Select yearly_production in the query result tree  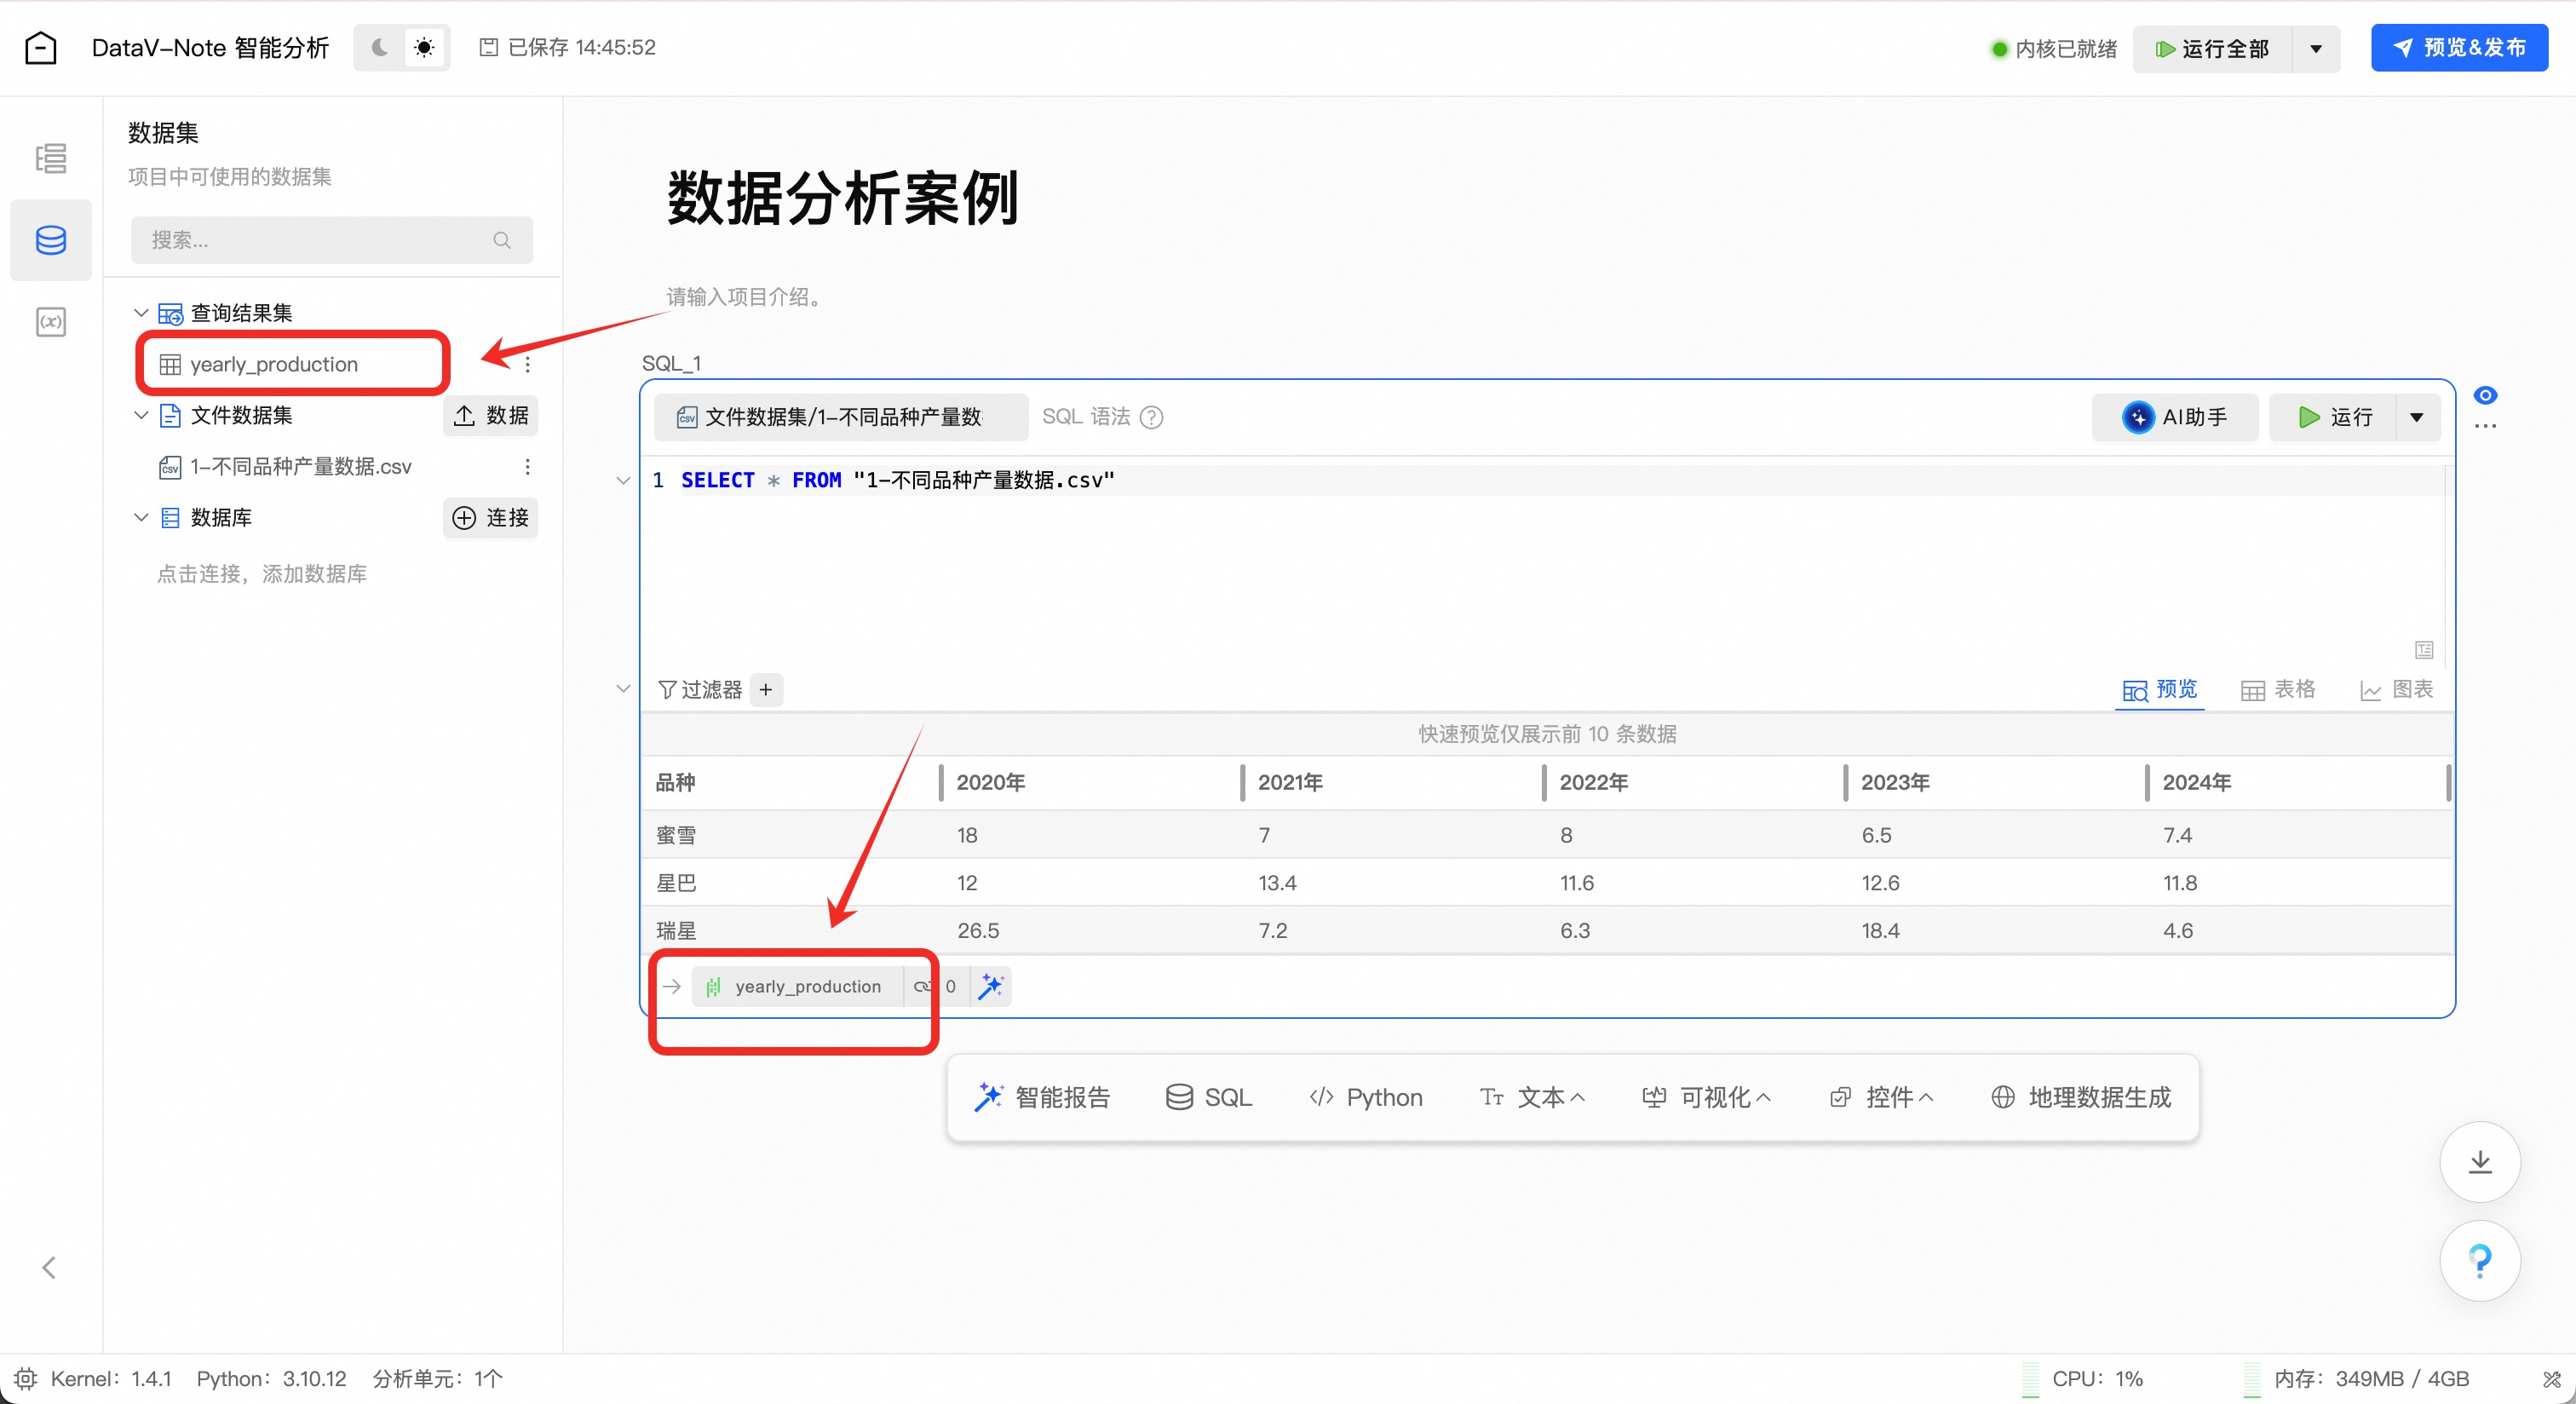273,364
